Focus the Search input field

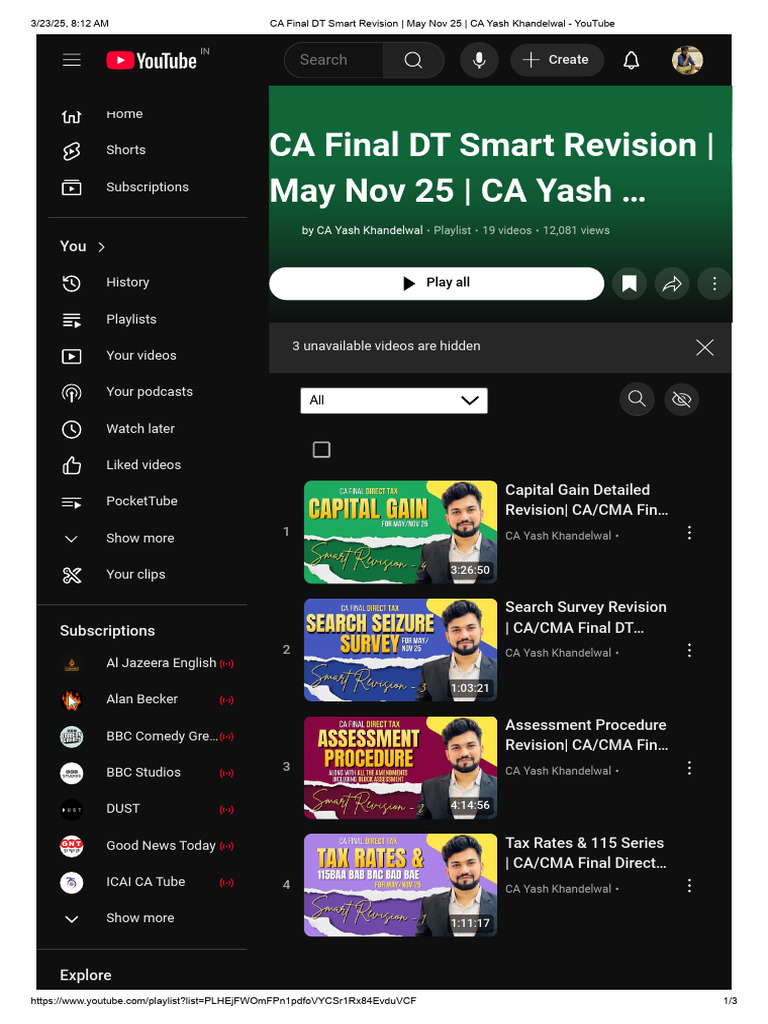[334, 60]
